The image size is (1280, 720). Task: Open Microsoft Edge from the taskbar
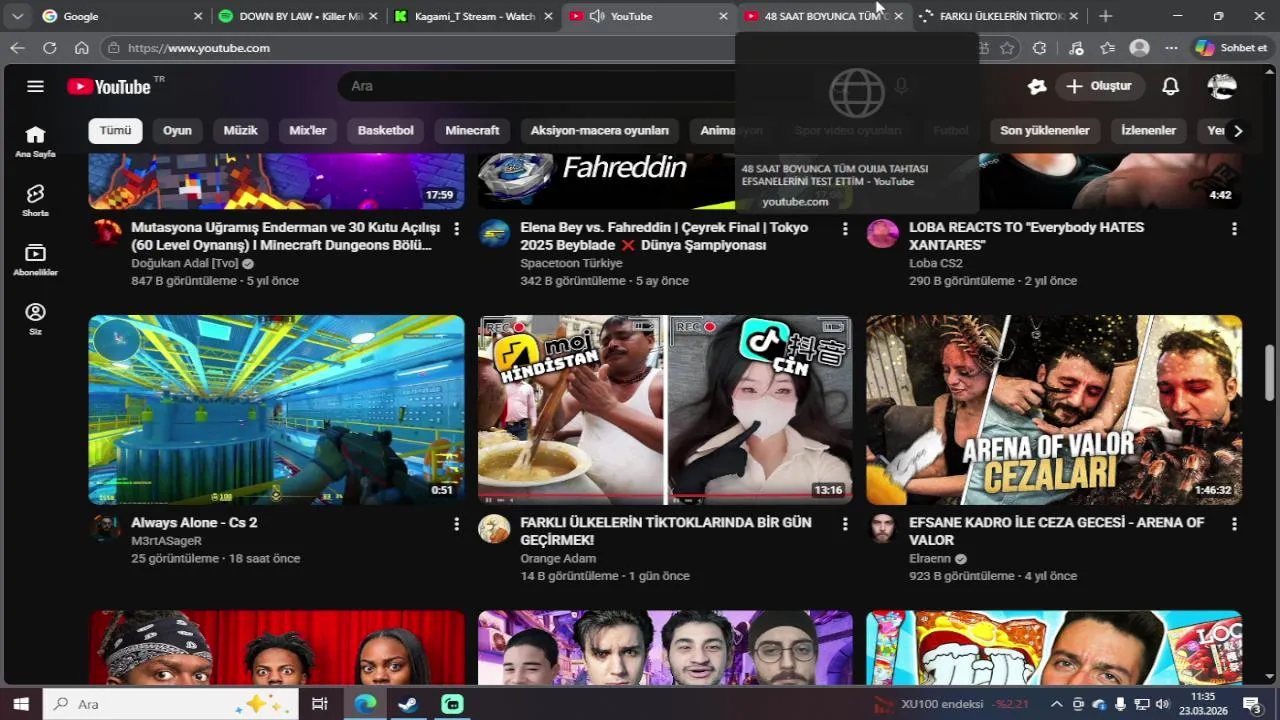365,704
